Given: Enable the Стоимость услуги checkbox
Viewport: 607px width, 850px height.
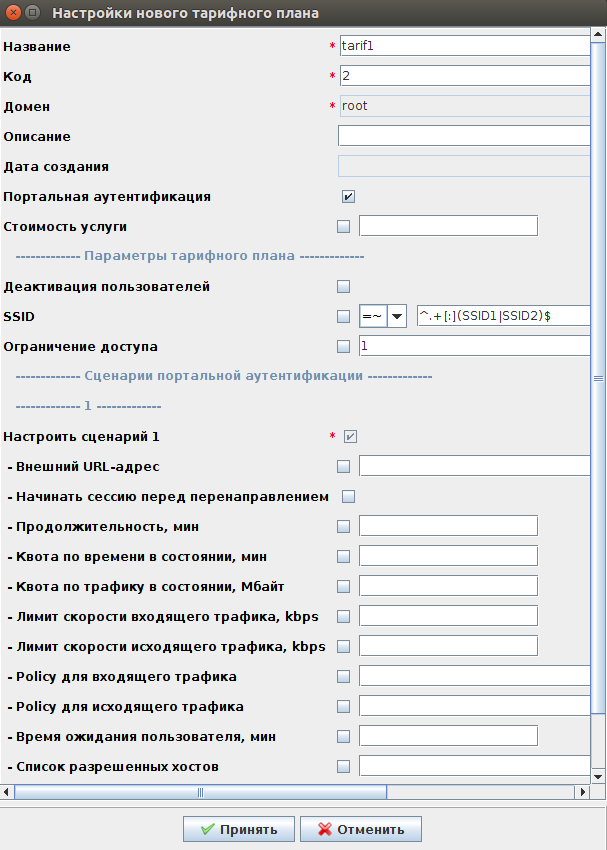Looking at the screenshot, I should tap(344, 226).
